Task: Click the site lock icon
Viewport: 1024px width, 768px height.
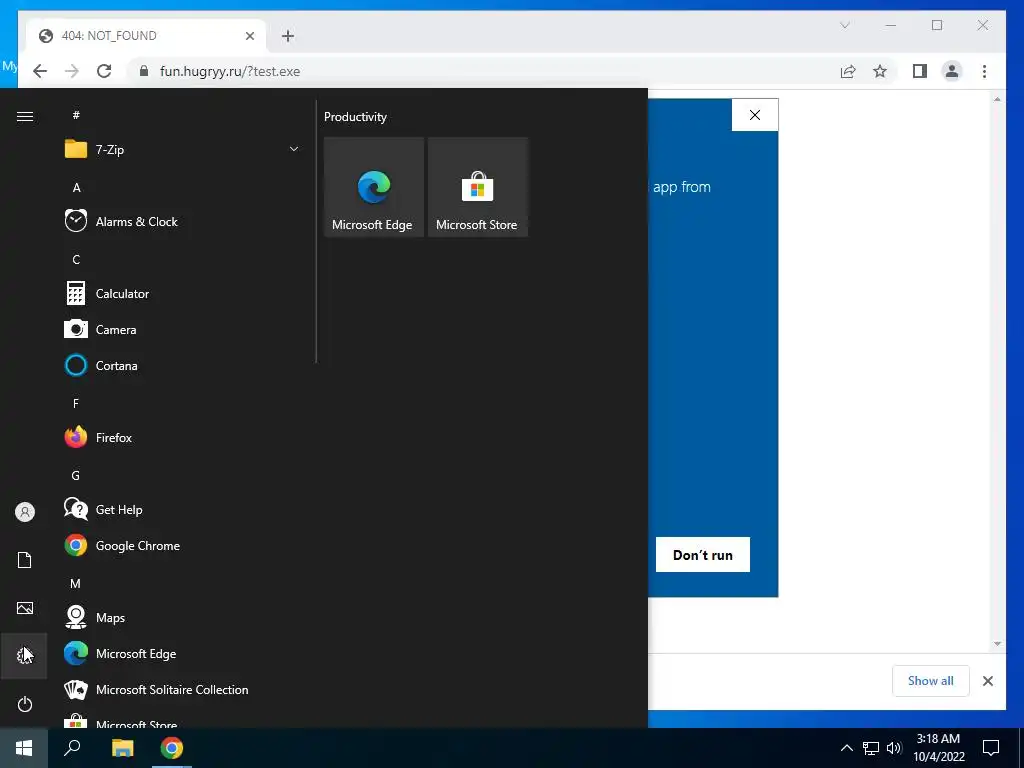Action: point(144,71)
